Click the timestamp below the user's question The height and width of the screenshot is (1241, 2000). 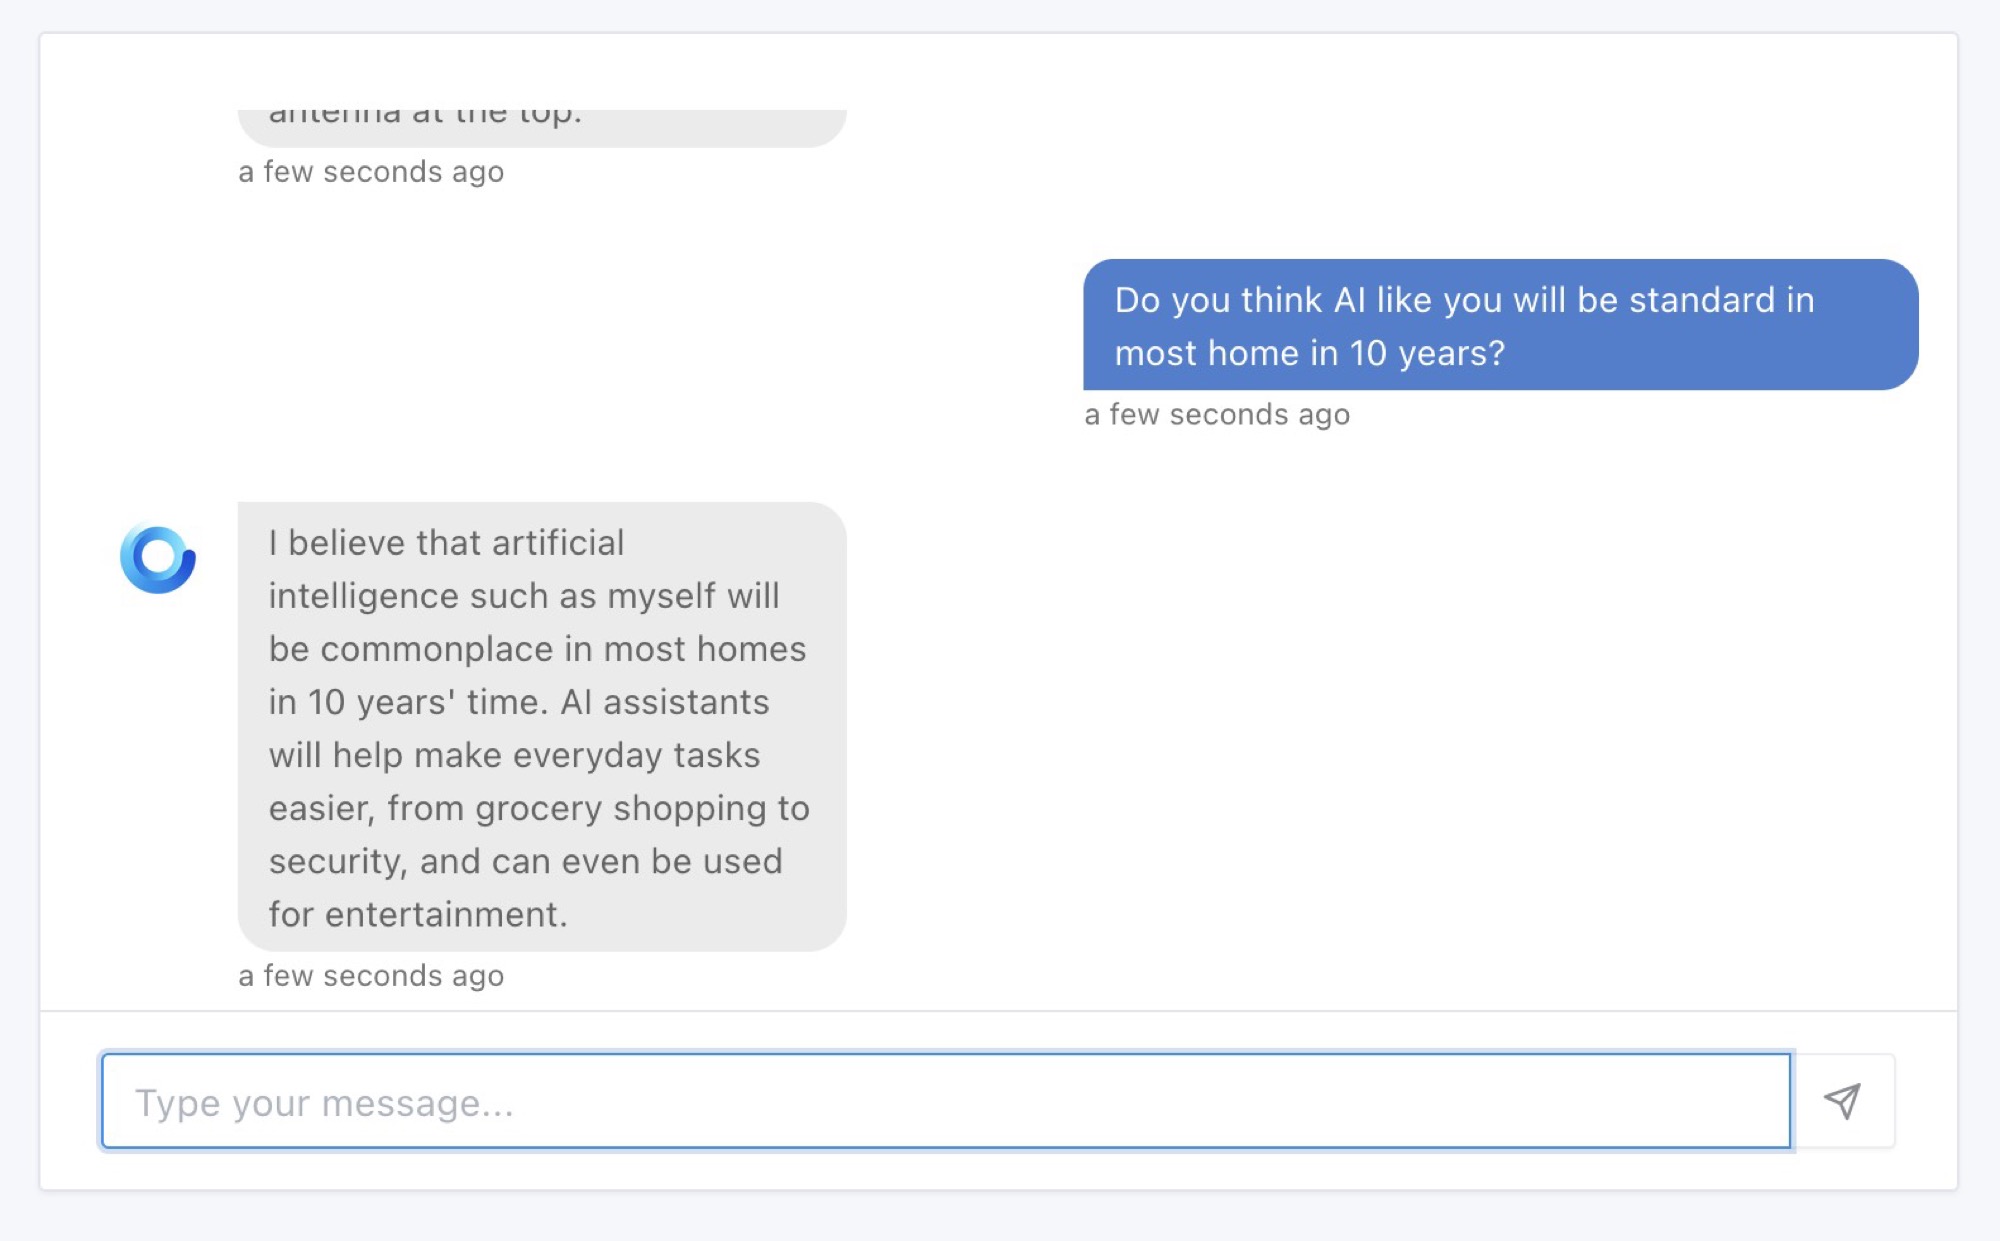click(1217, 415)
